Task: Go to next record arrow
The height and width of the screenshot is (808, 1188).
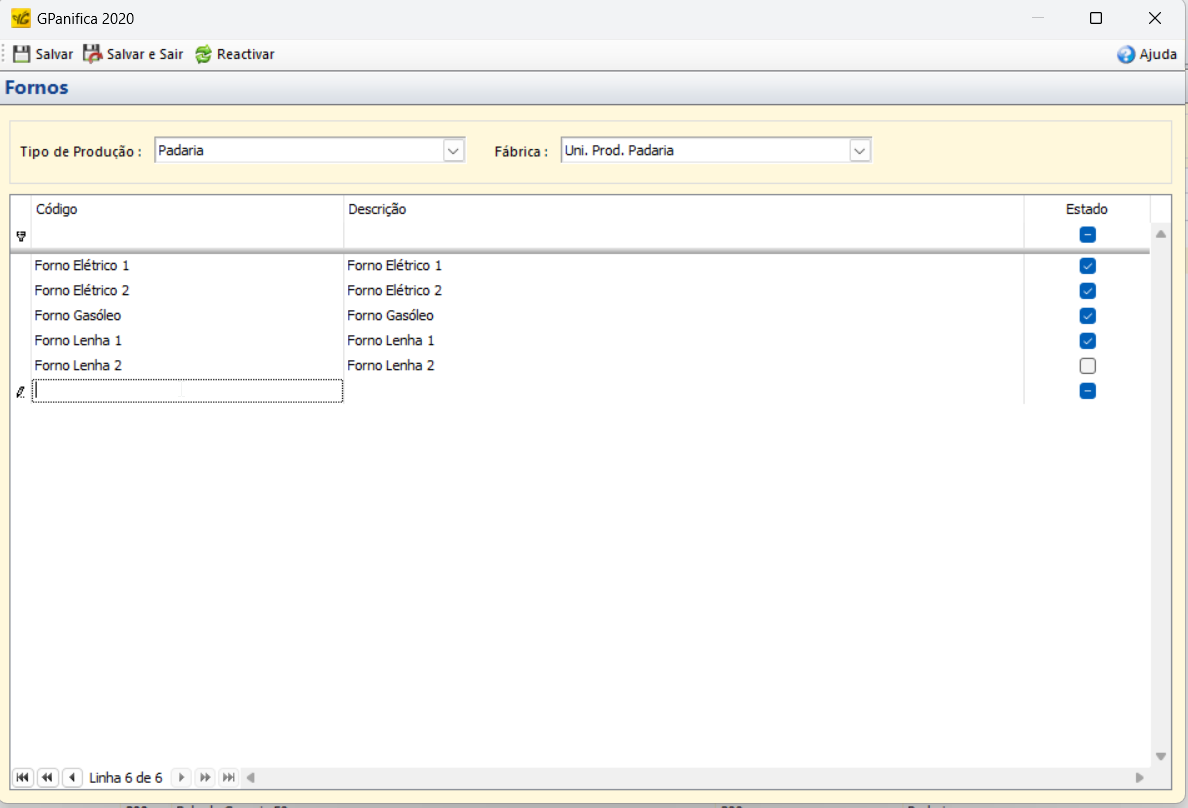Action: tap(181, 777)
